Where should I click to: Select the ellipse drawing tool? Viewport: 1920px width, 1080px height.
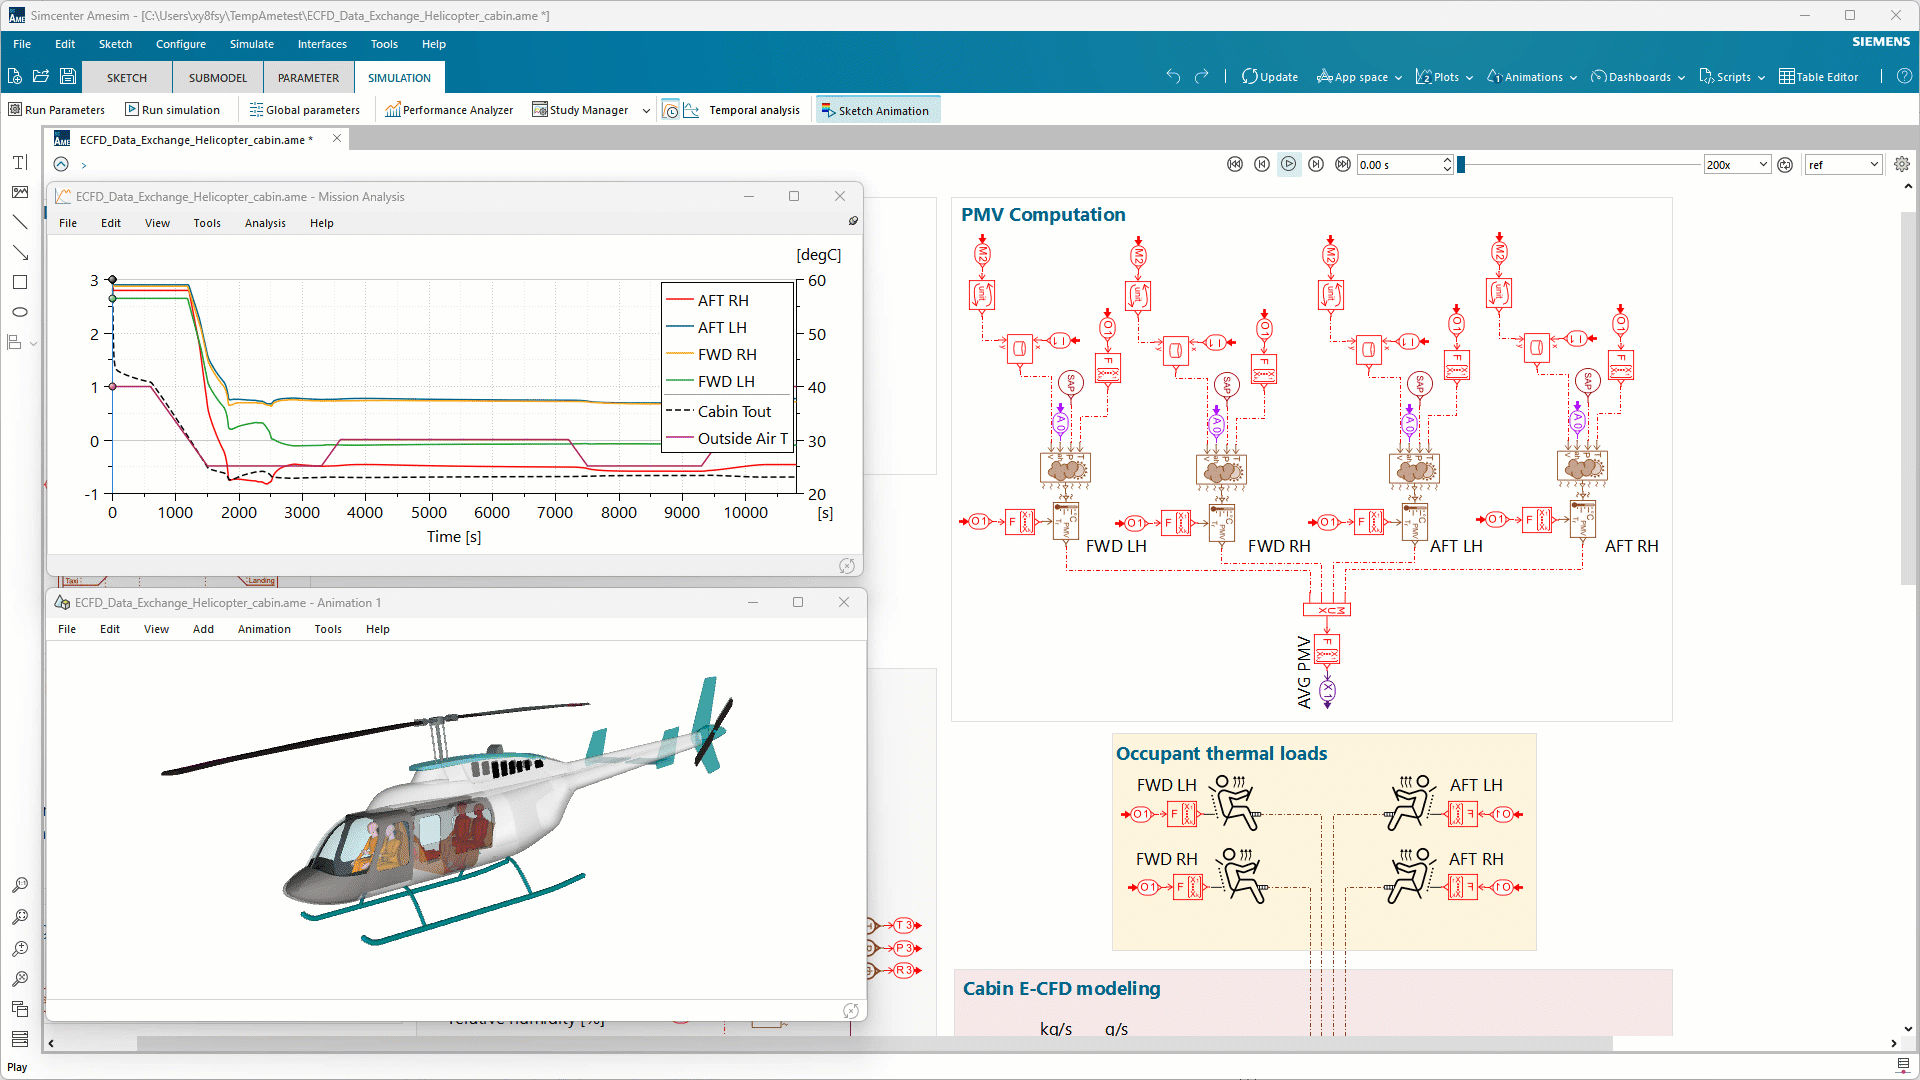pyautogui.click(x=19, y=312)
